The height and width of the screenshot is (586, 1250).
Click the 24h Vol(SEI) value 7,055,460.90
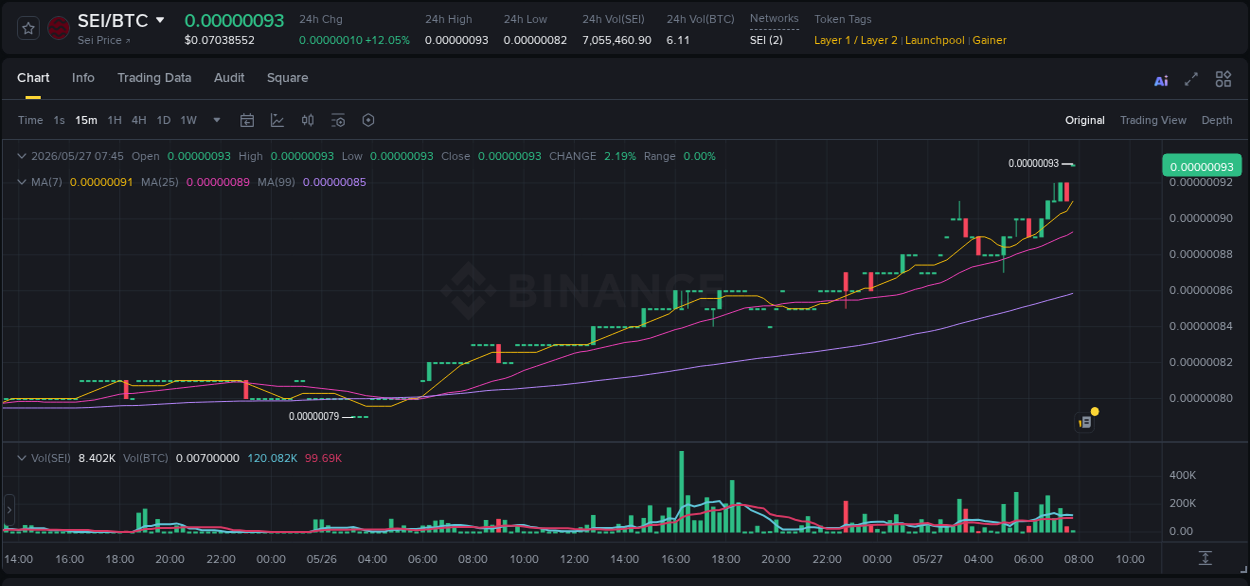[x=616, y=40]
